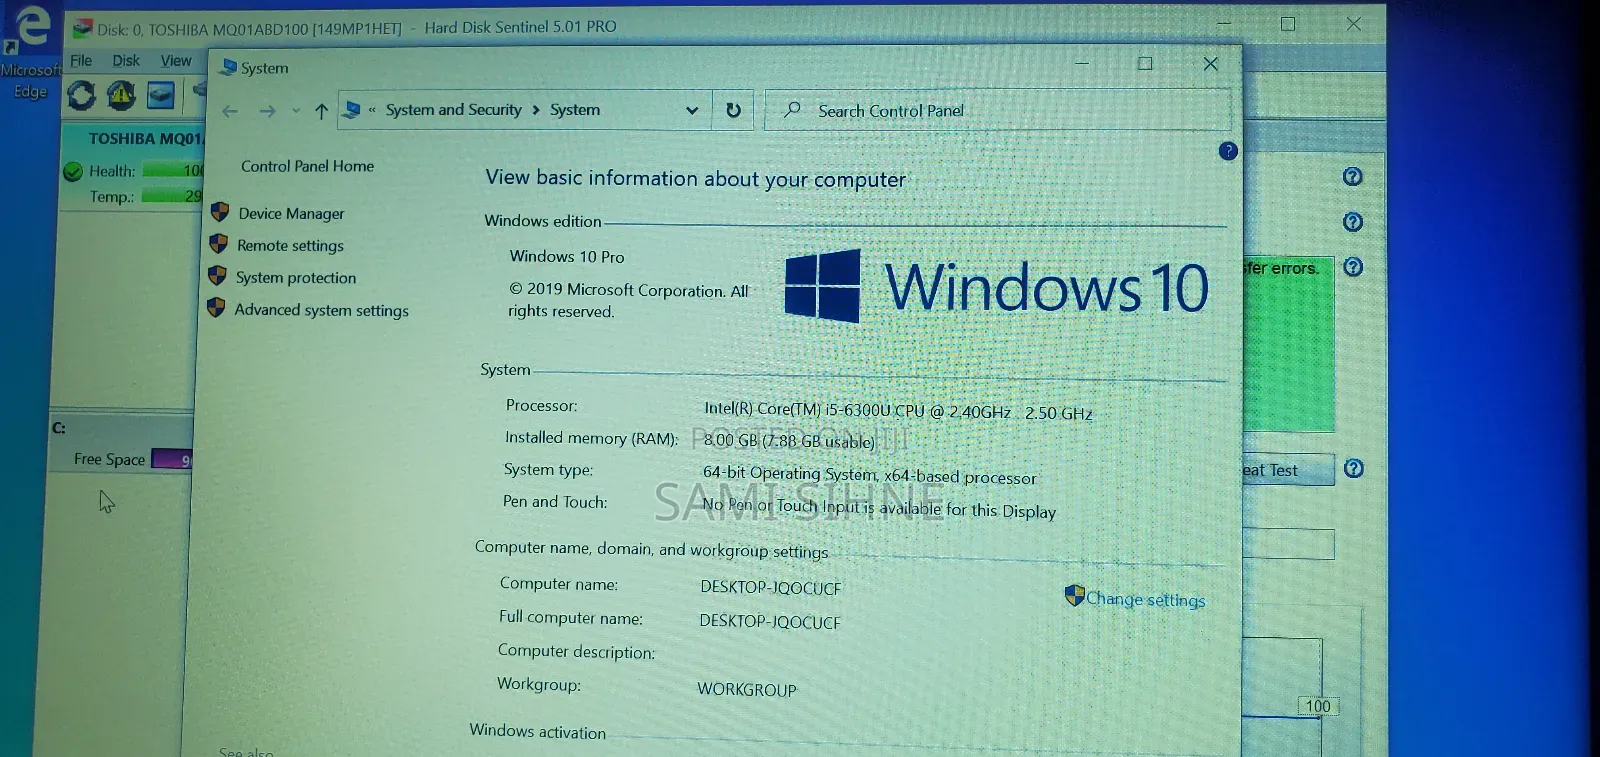Click the green Health bar for TOSHIBA disk
This screenshot has height=757, width=1600.
(171, 171)
